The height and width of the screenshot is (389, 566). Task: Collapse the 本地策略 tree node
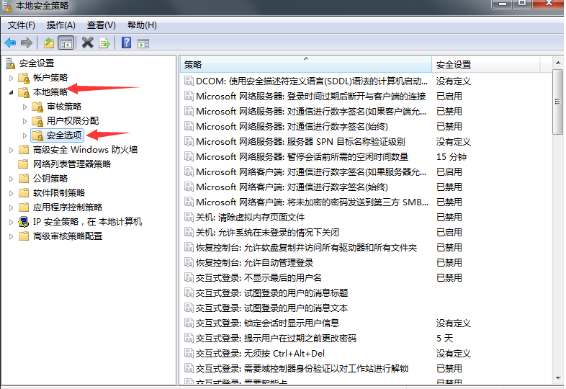(11, 92)
